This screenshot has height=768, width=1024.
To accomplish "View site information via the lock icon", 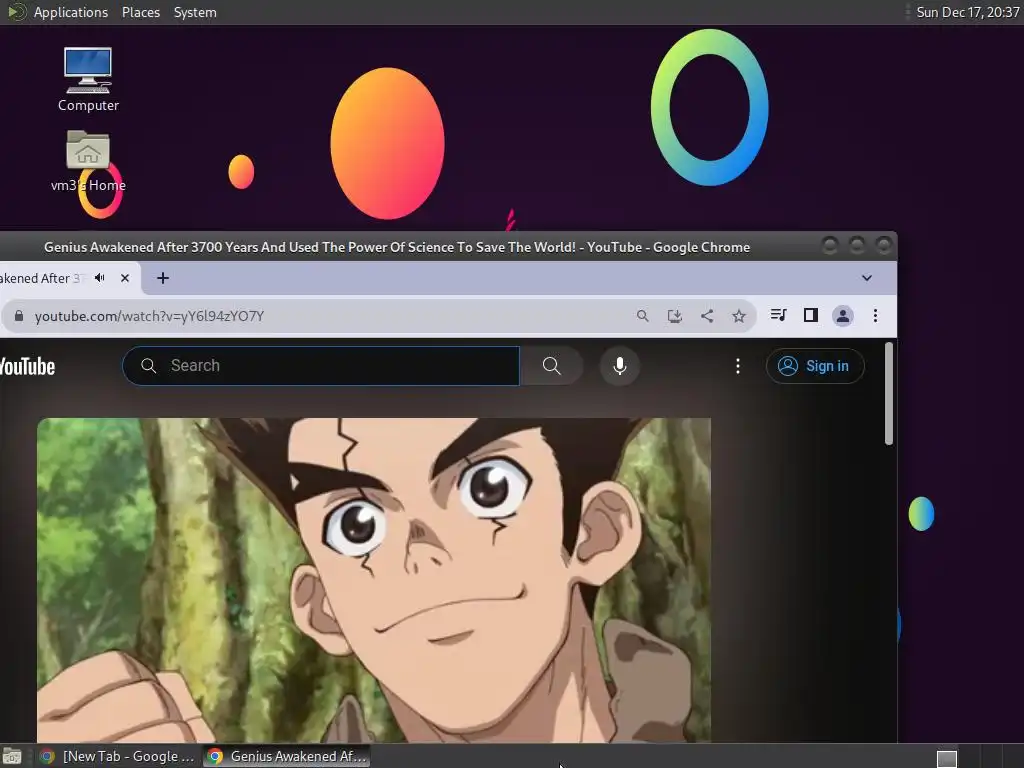I will point(19,316).
